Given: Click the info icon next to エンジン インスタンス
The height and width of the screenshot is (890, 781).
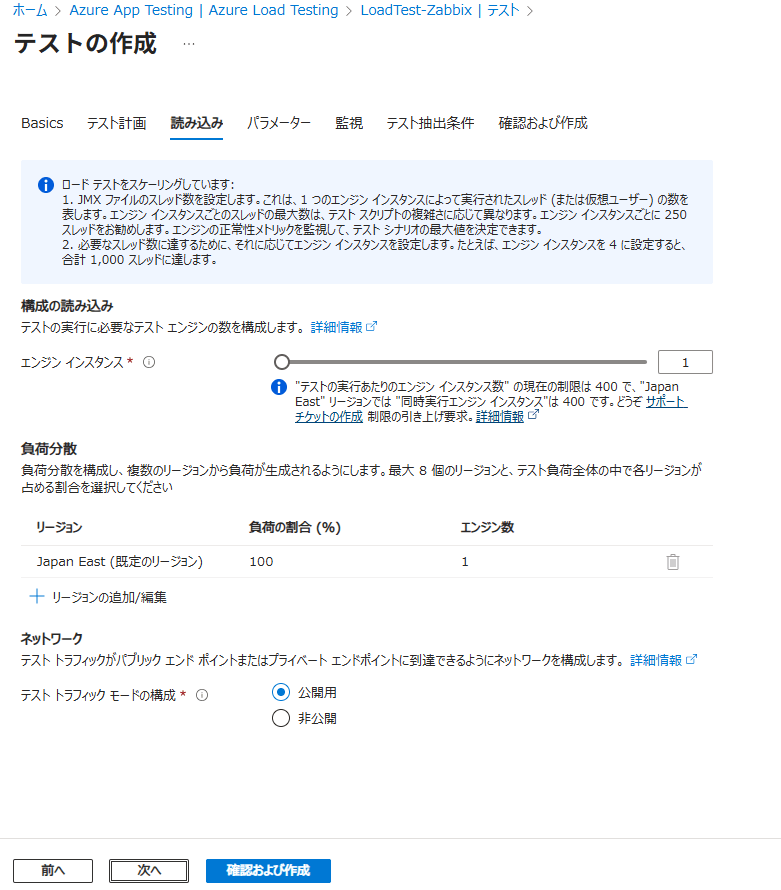Looking at the screenshot, I should pos(149,362).
